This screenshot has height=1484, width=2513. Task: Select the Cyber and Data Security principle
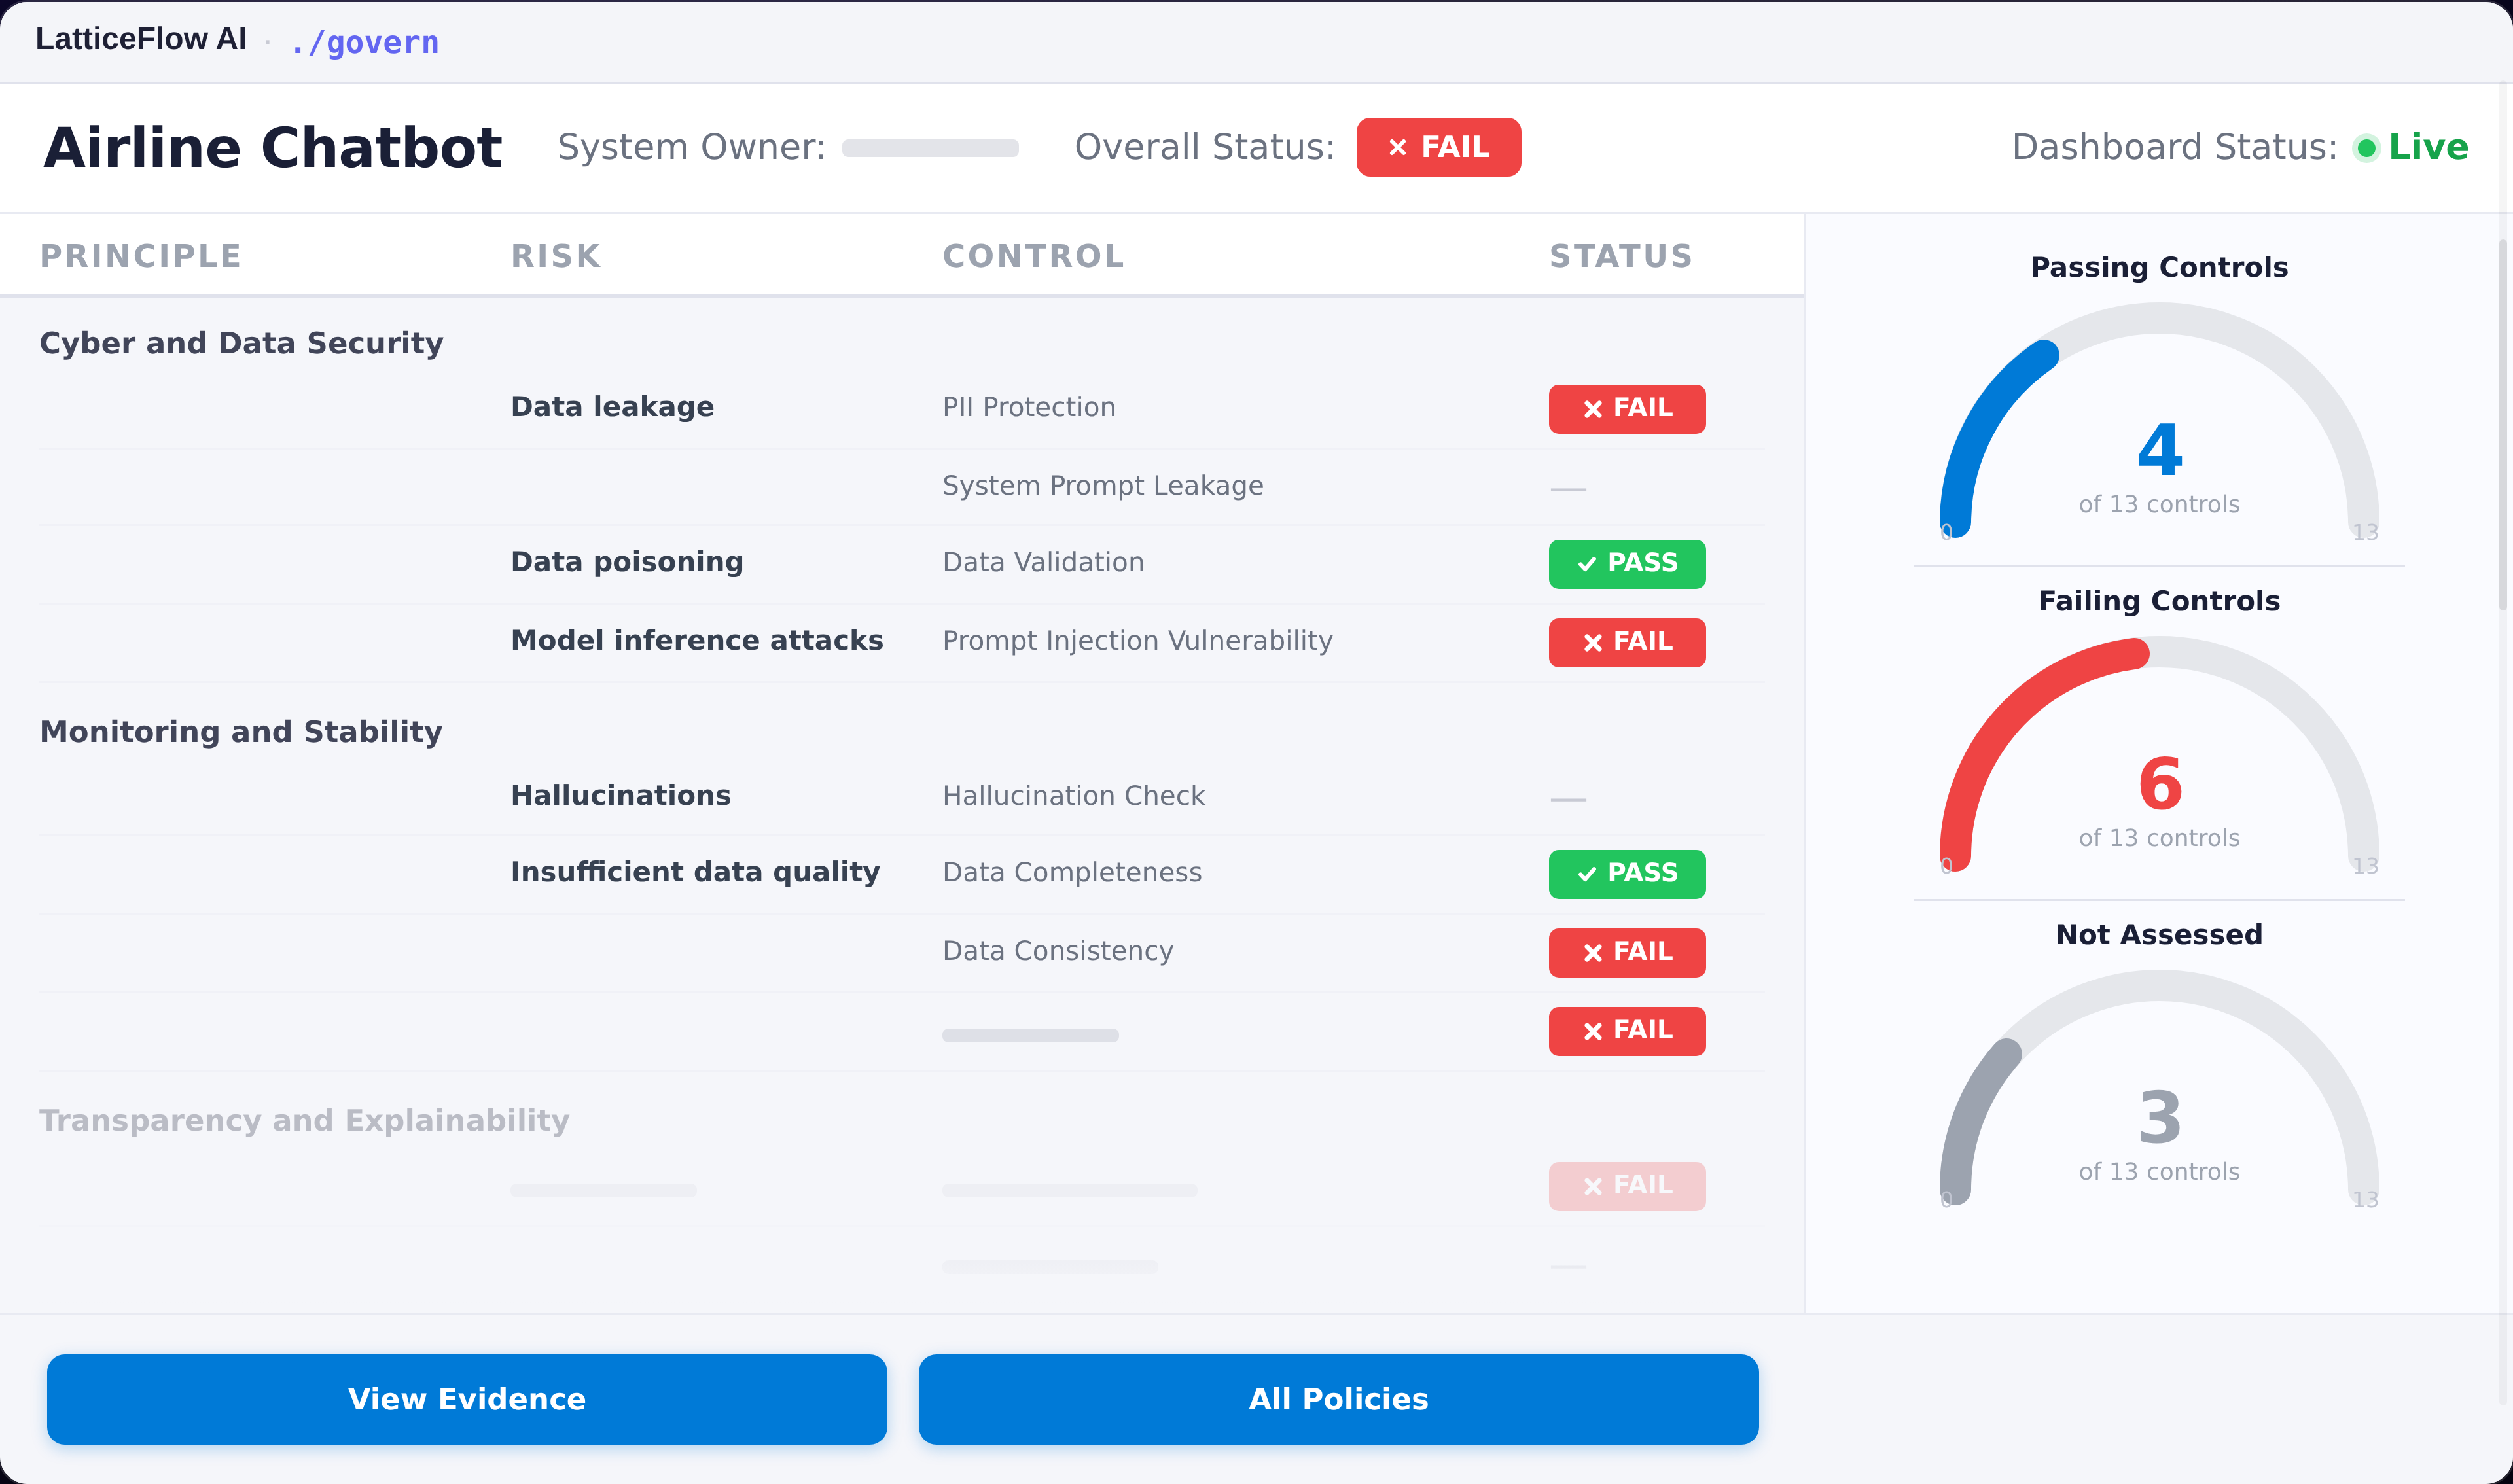pos(241,343)
